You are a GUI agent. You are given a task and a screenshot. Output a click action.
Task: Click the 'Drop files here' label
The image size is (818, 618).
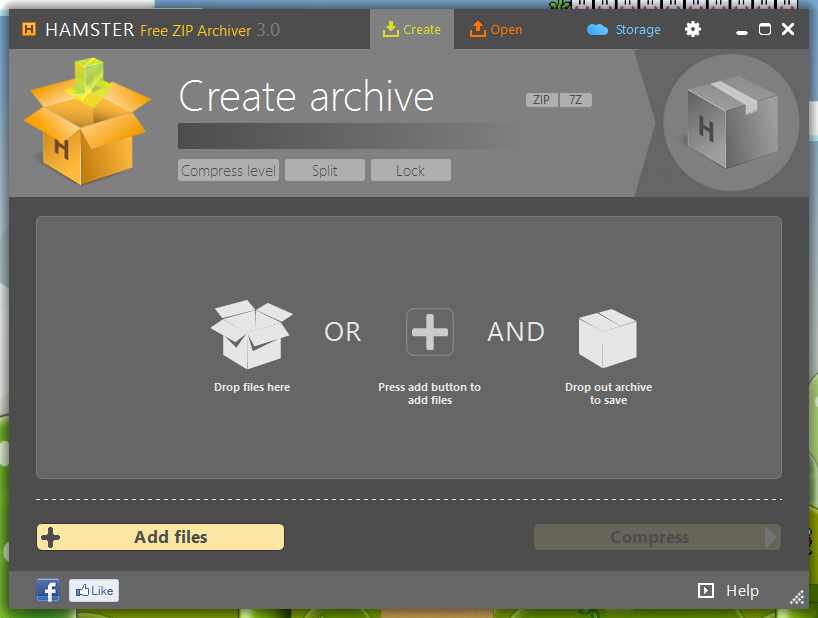point(252,387)
